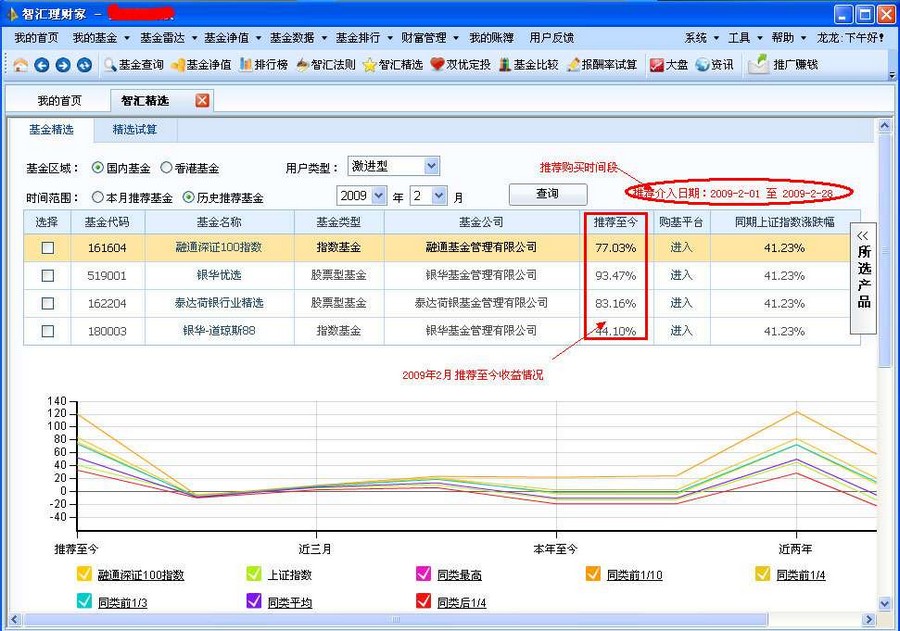Screen dimensions: 900x631
Task: Toggle 同类前1/4 legend checkbox
Action: click(x=762, y=574)
